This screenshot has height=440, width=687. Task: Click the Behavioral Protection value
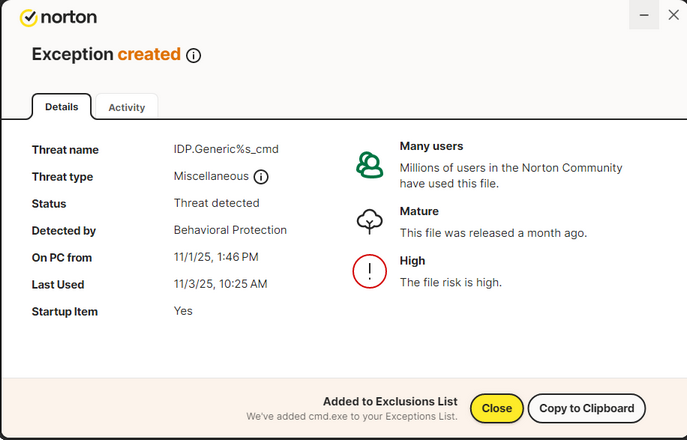pyautogui.click(x=230, y=230)
